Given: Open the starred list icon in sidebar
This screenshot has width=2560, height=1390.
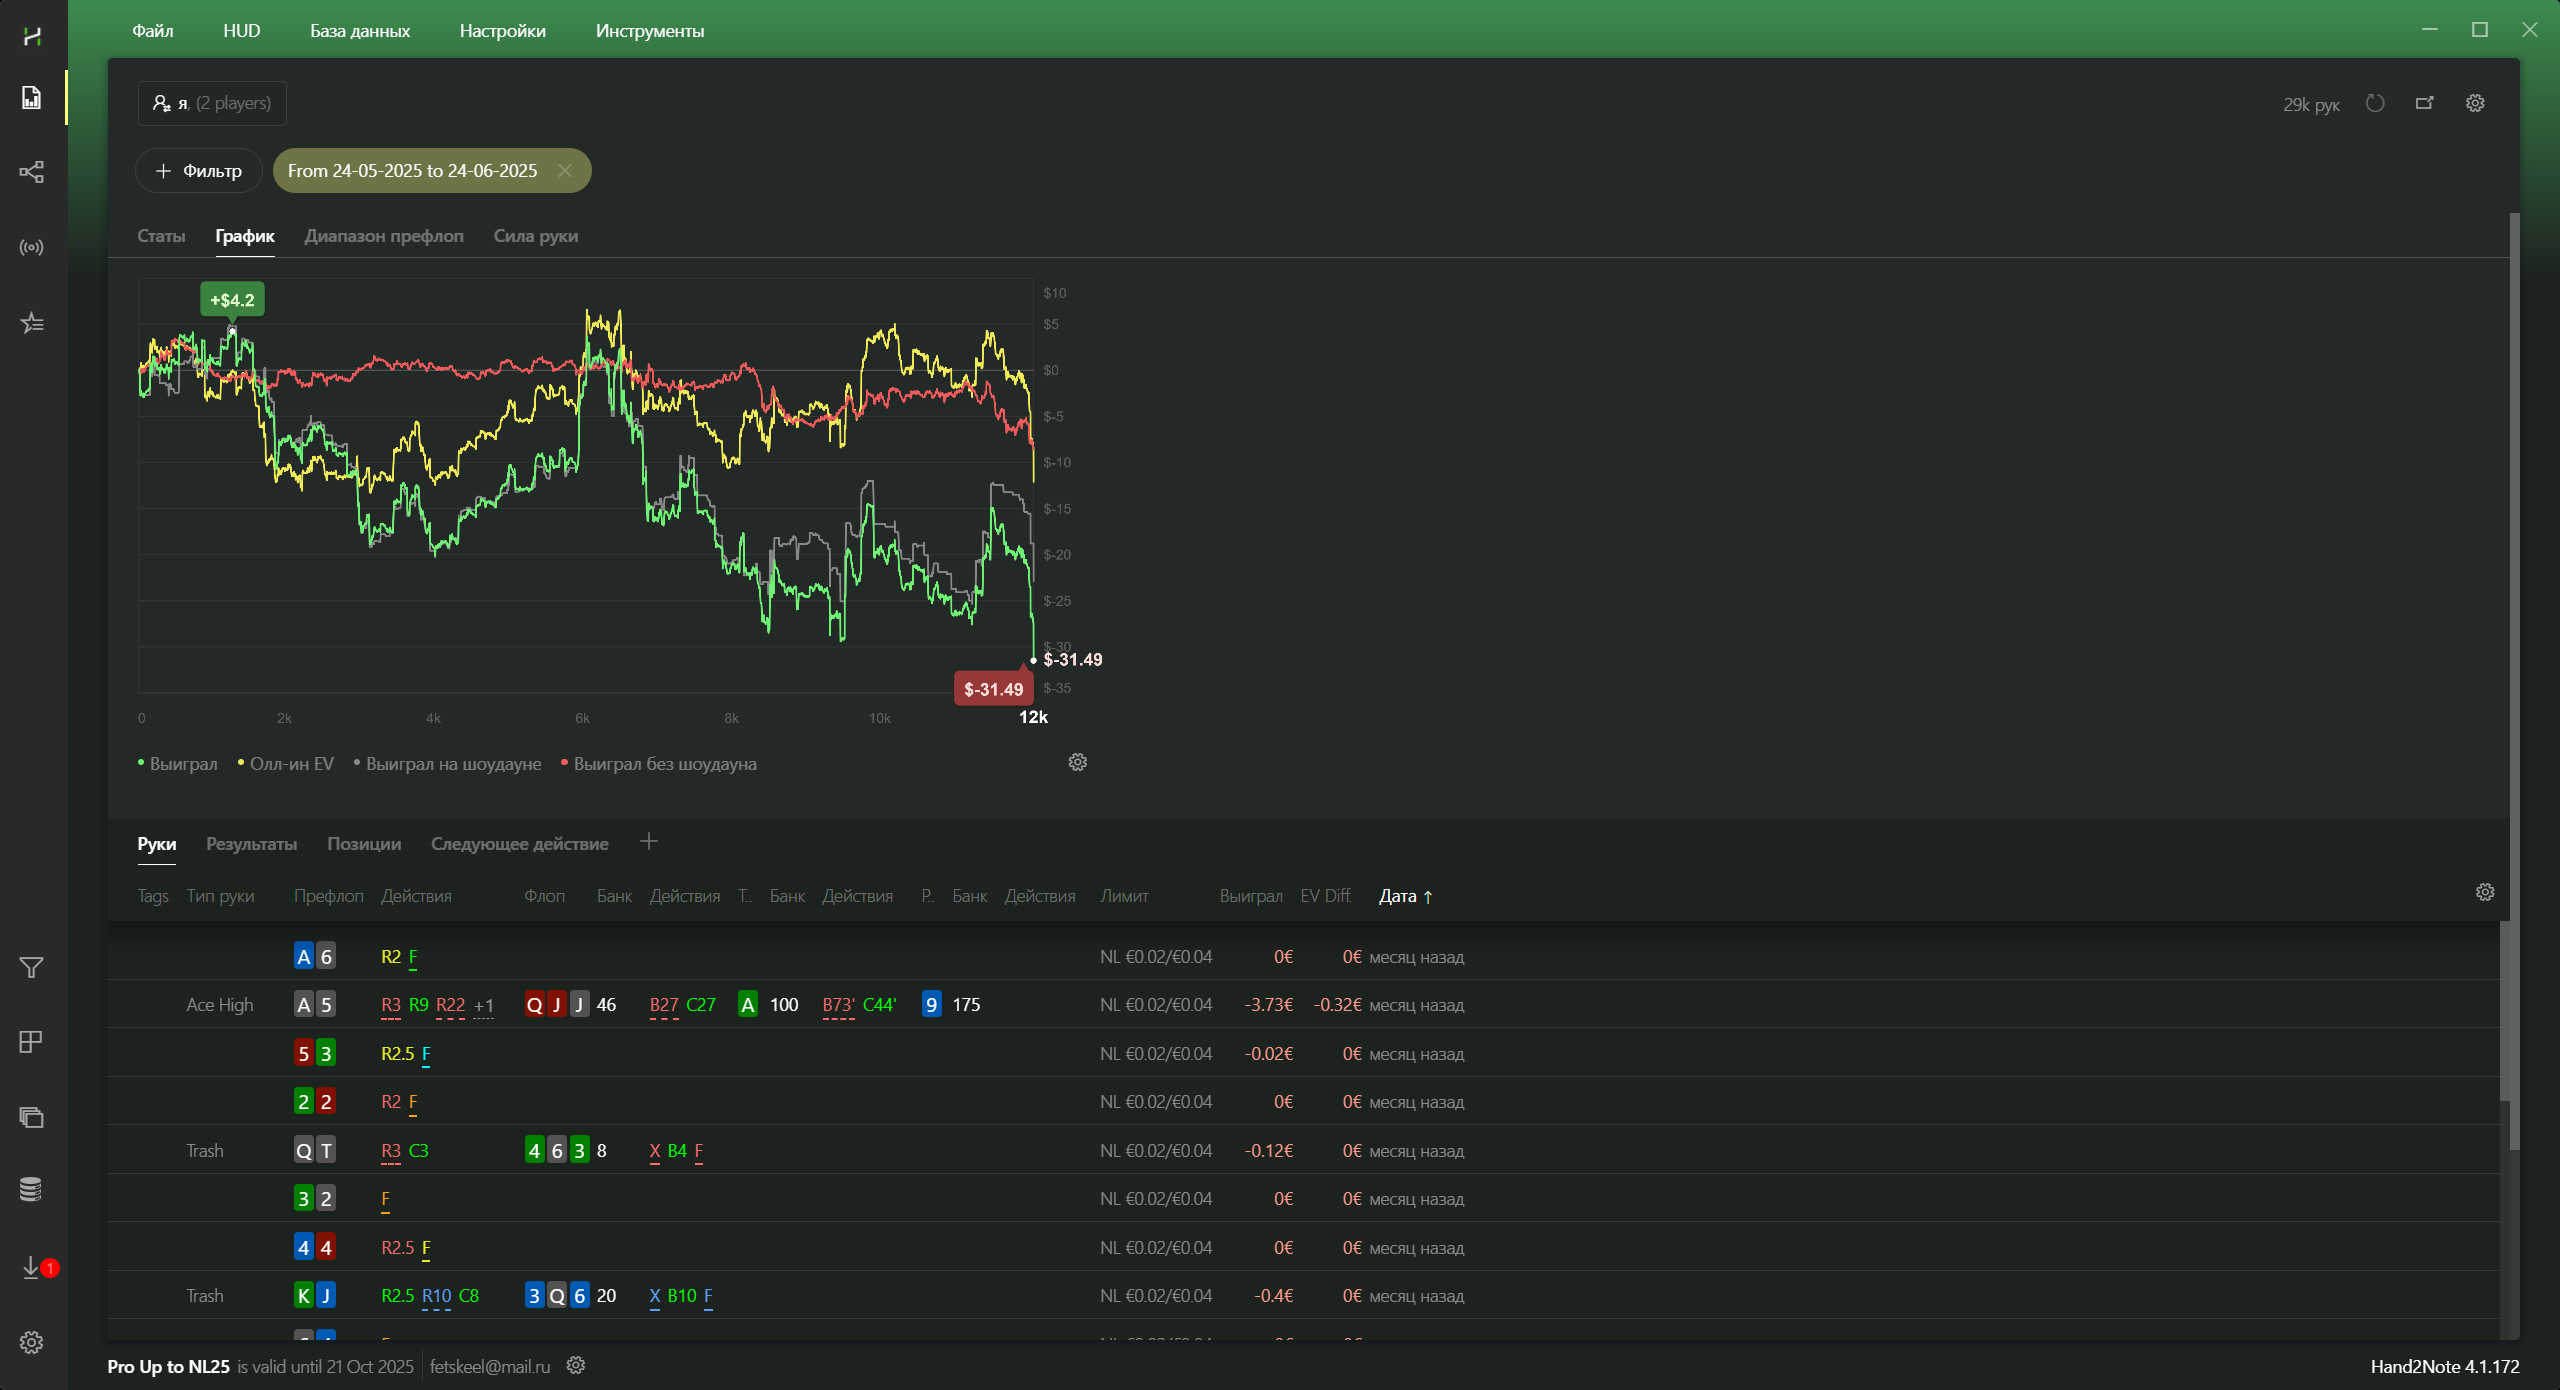Looking at the screenshot, I should pos(32,323).
